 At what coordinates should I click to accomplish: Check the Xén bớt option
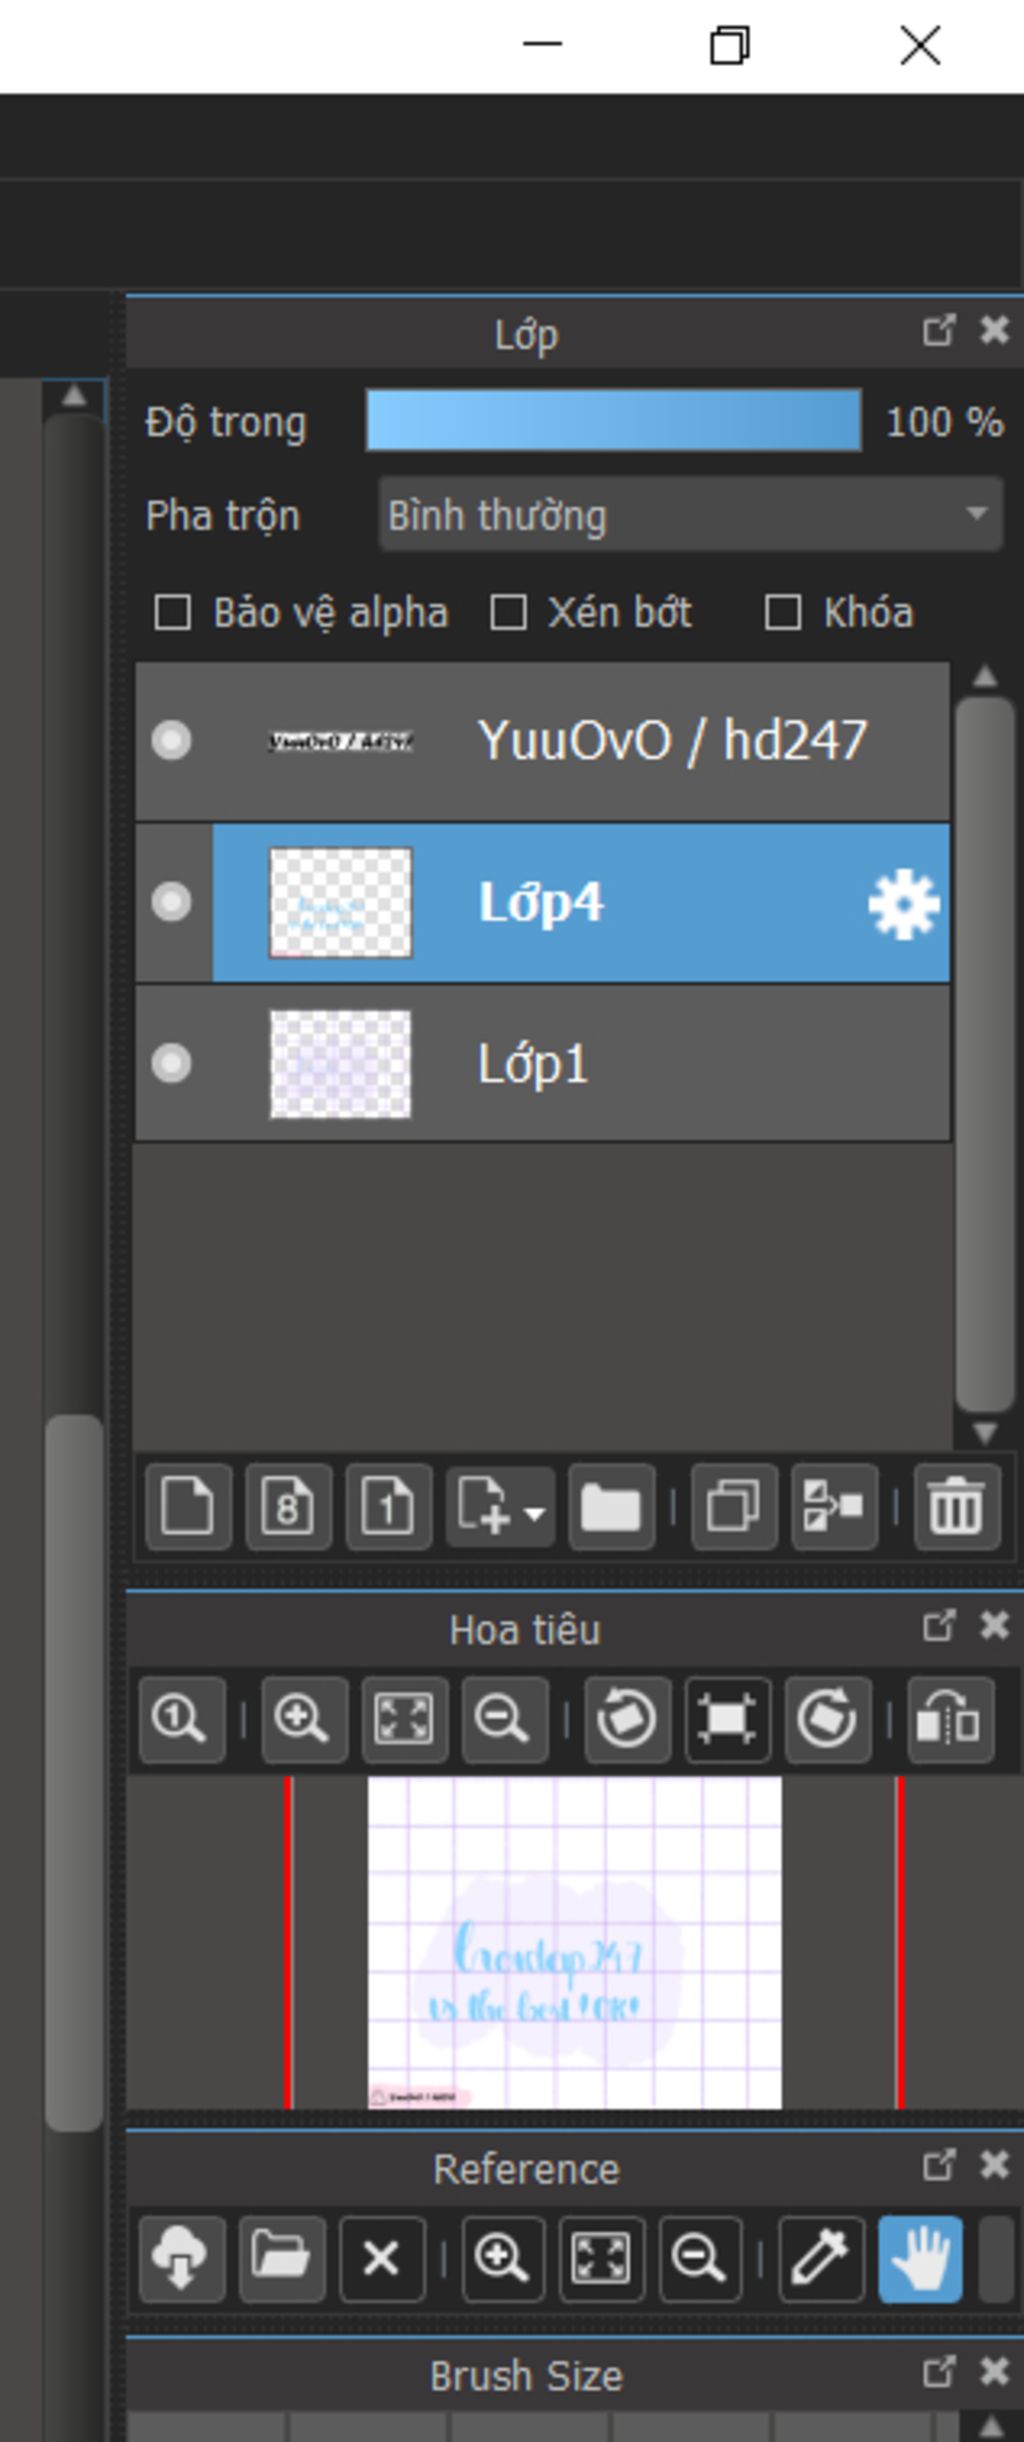point(508,613)
